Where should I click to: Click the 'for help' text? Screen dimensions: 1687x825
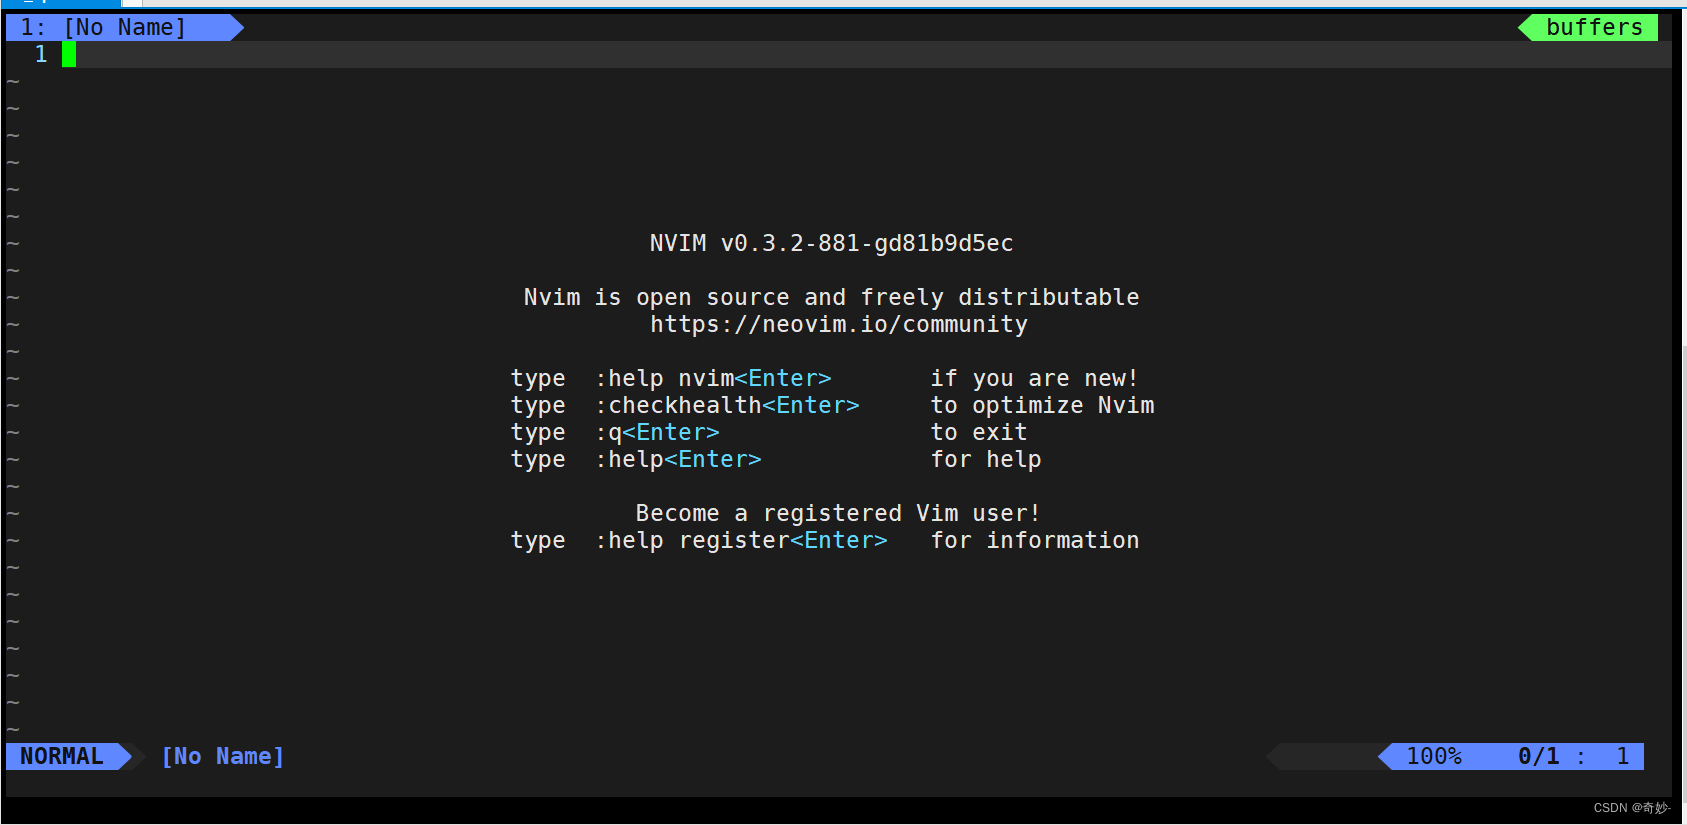point(986,459)
